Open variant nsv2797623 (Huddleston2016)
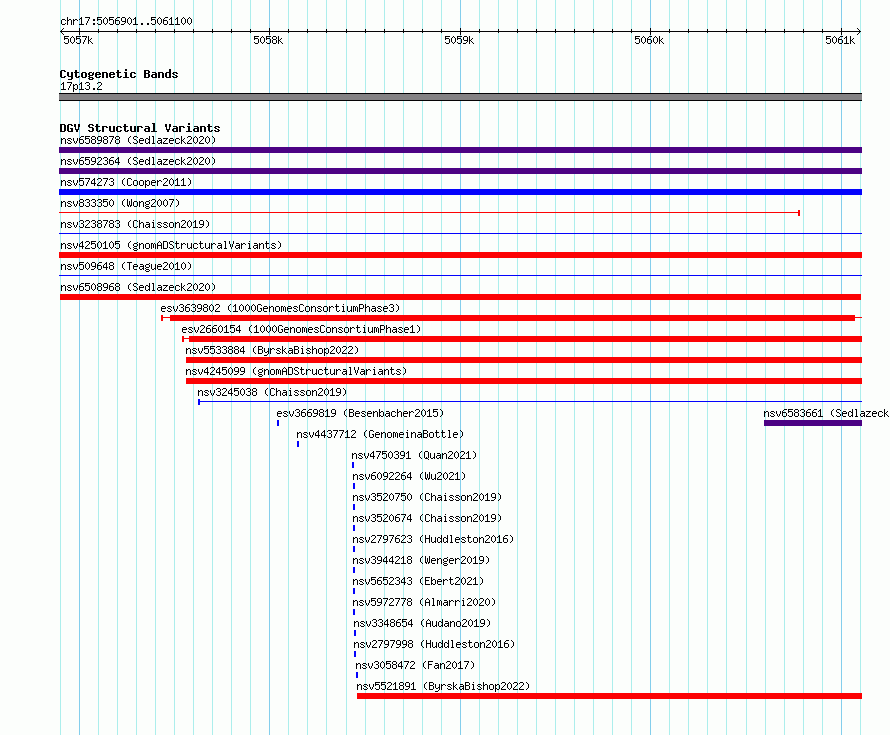 433,539
